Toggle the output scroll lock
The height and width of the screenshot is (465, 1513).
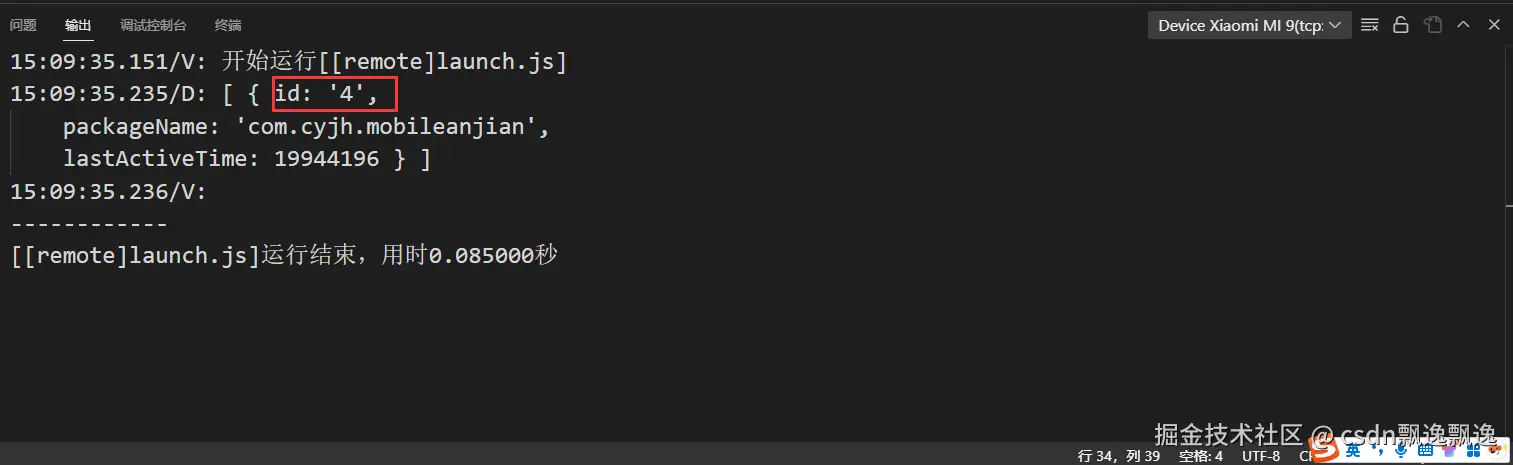tap(1401, 25)
